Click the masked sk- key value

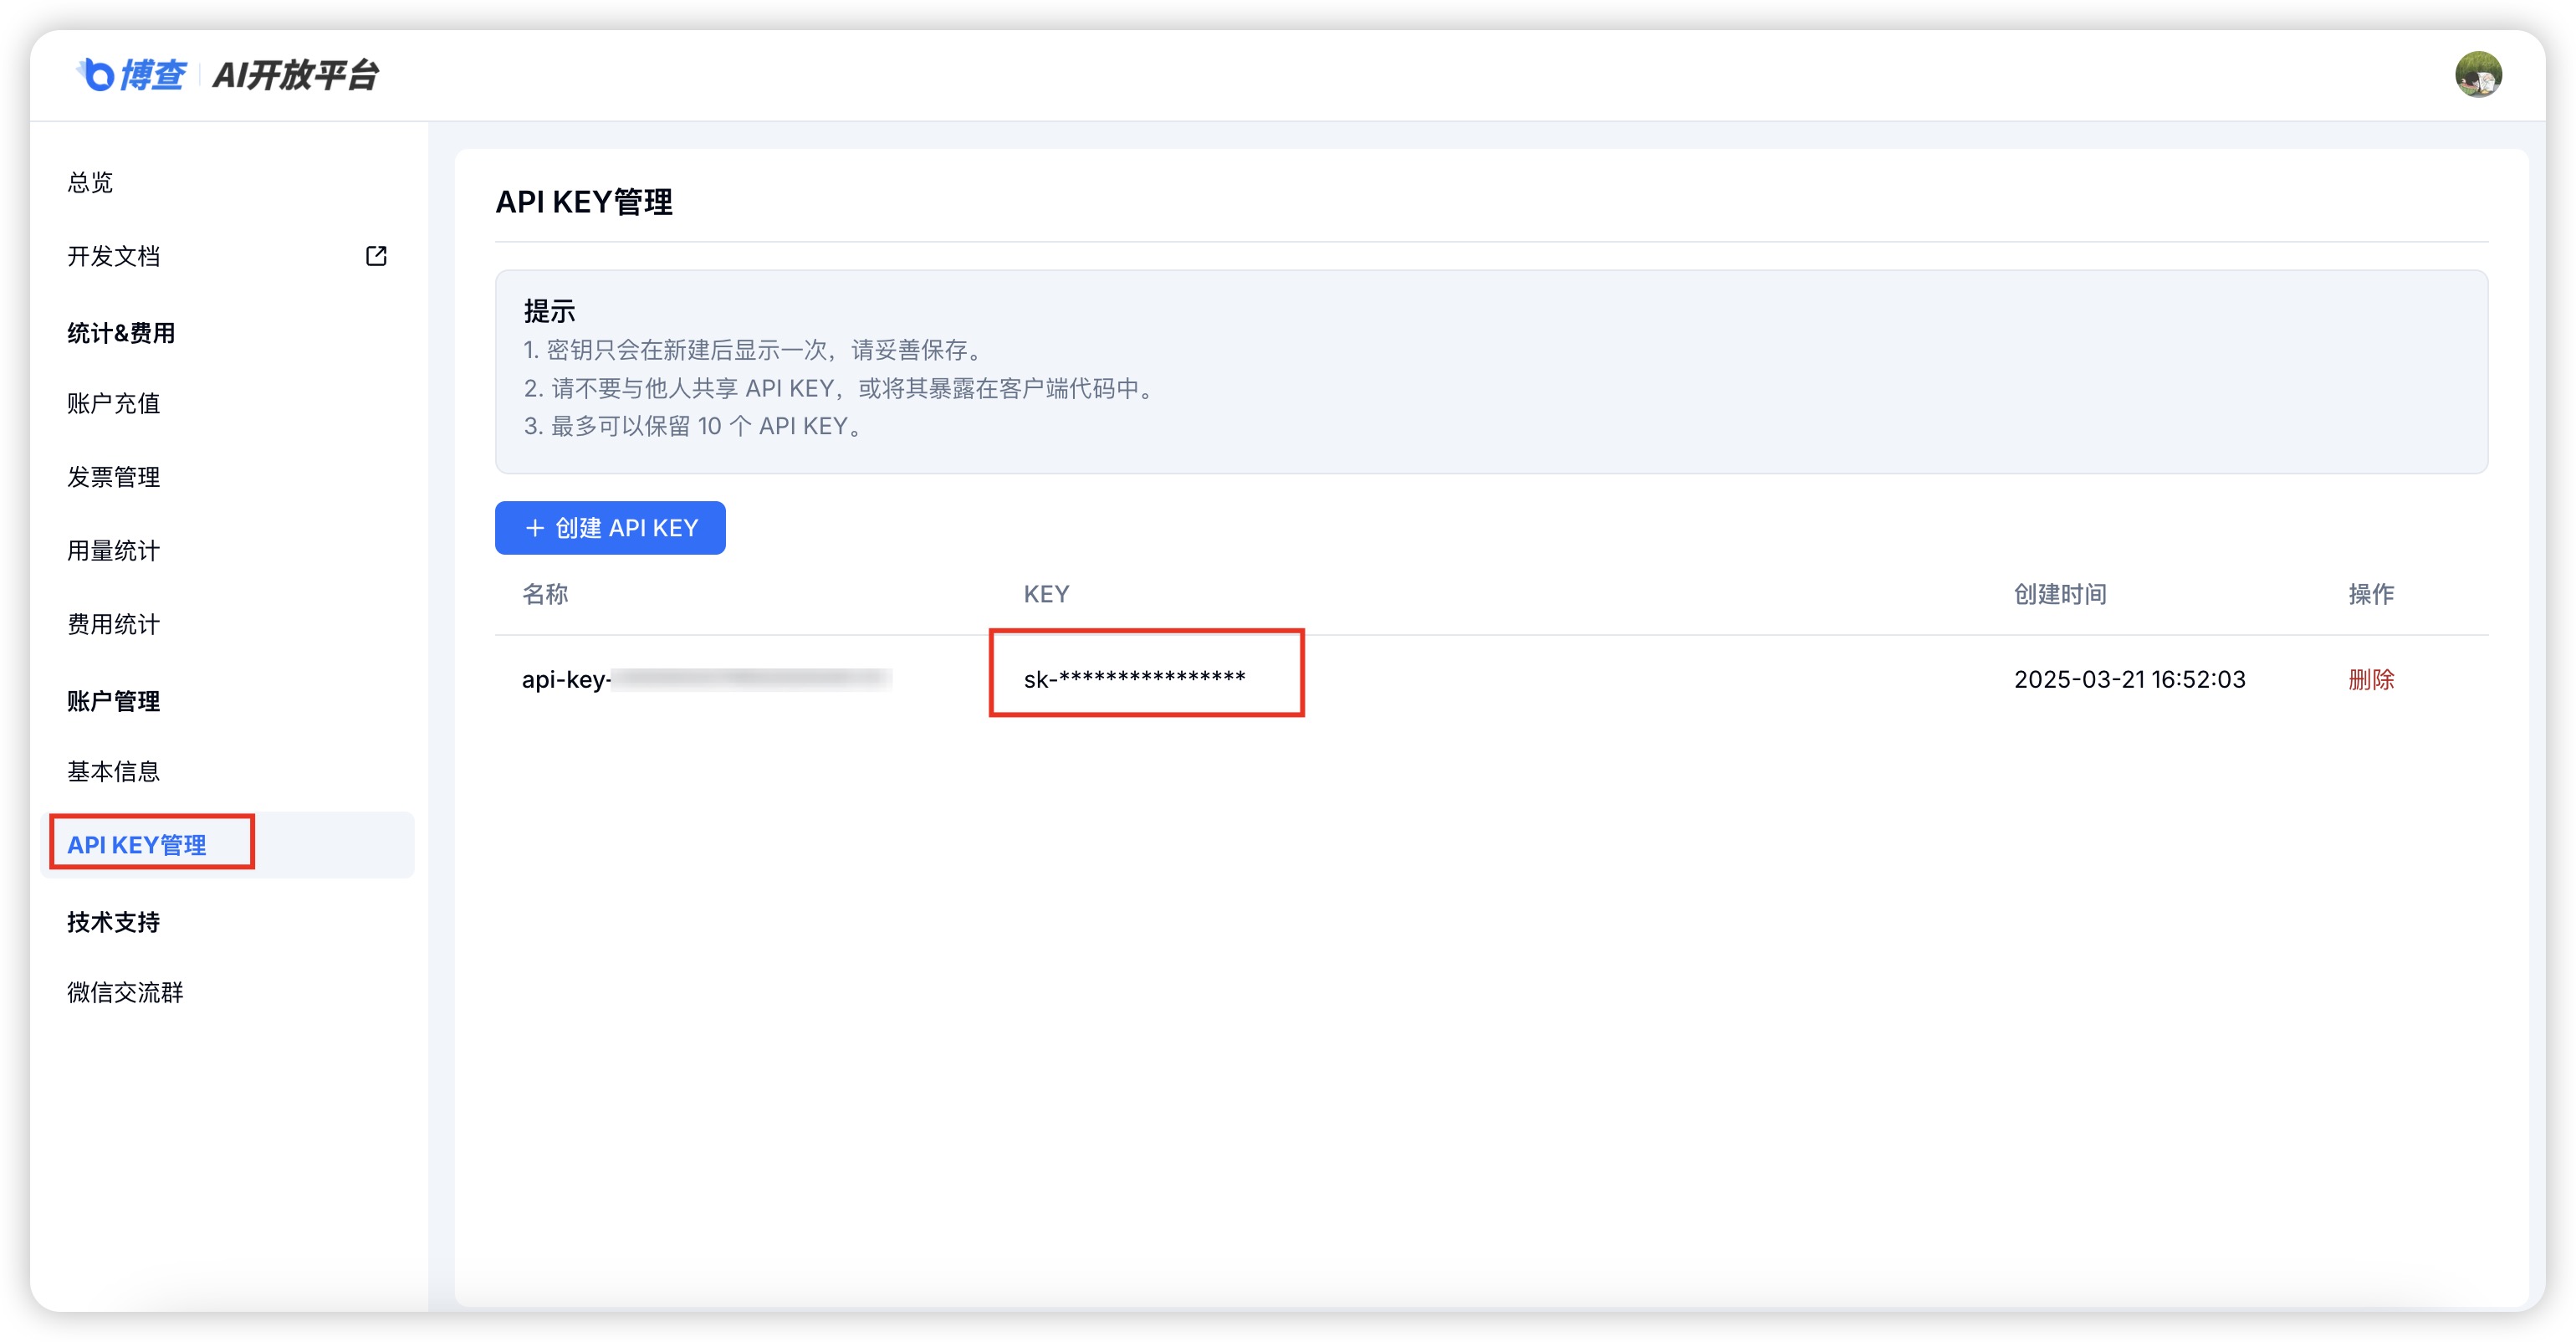coord(1134,679)
